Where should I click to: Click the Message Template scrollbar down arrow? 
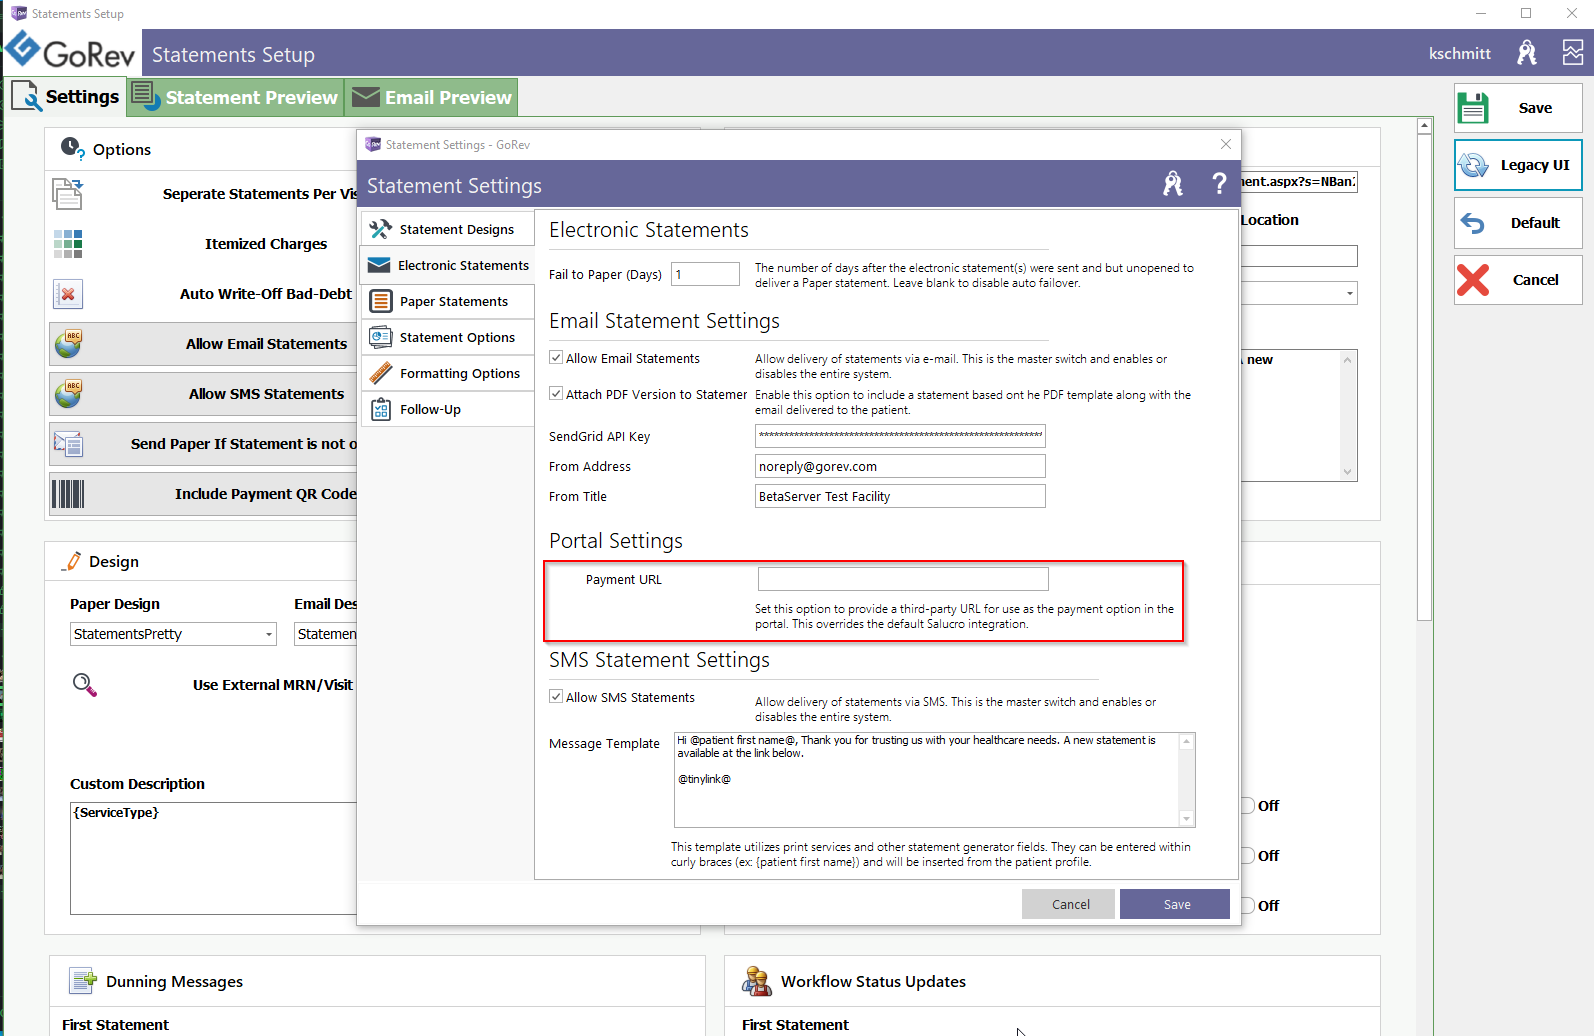point(1187,819)
